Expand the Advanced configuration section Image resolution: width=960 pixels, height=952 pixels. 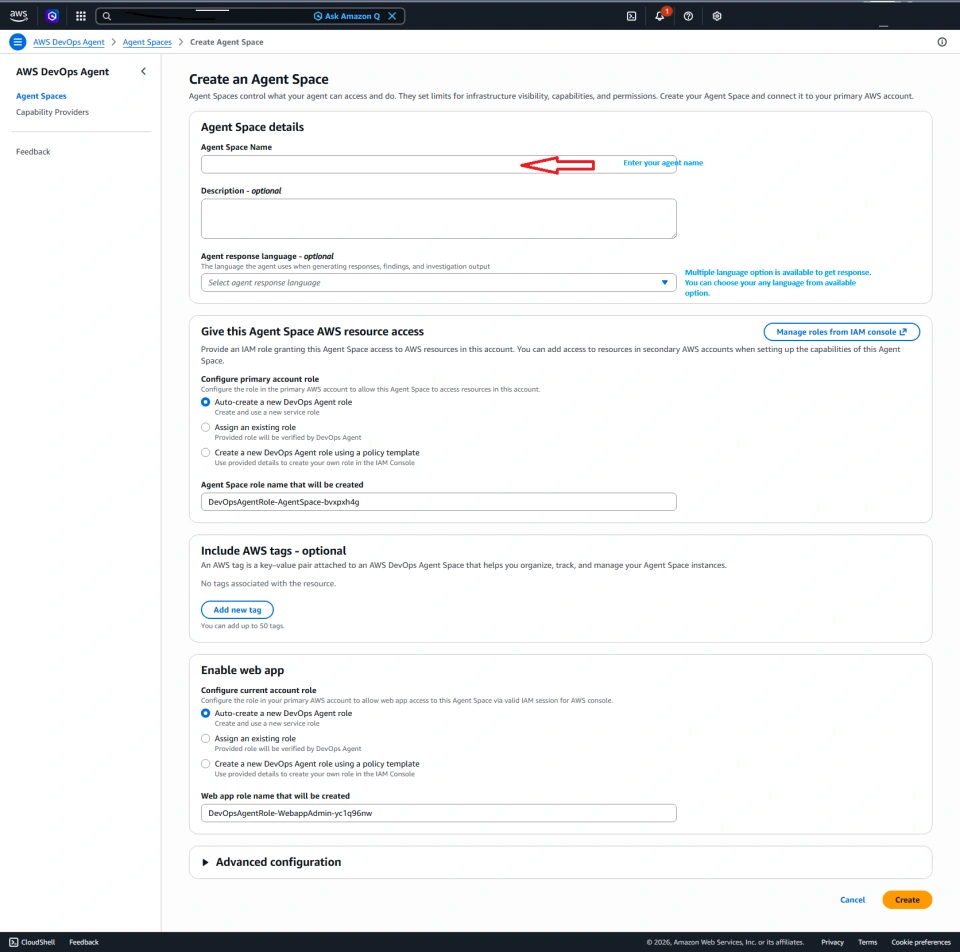tap(271, 862)
